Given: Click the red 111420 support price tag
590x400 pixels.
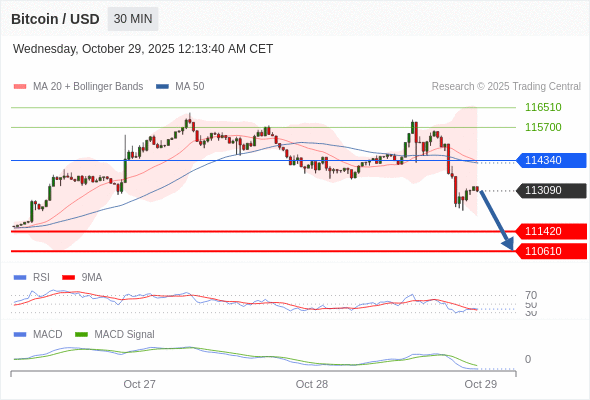Looking at the screenshot, I should click(x=551, y=231).
